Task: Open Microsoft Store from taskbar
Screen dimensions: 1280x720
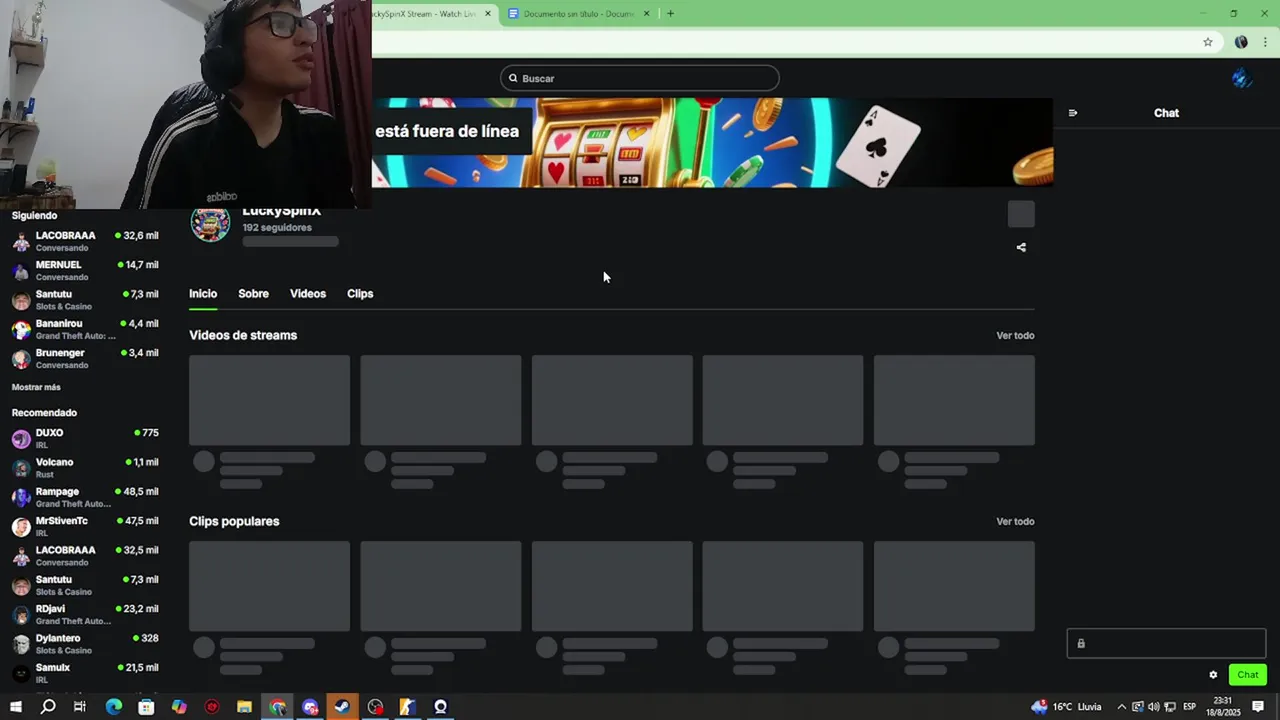Action: tap(146, 707)
